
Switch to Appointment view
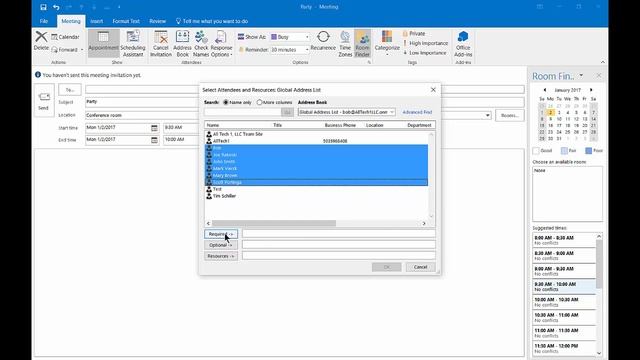103,43
